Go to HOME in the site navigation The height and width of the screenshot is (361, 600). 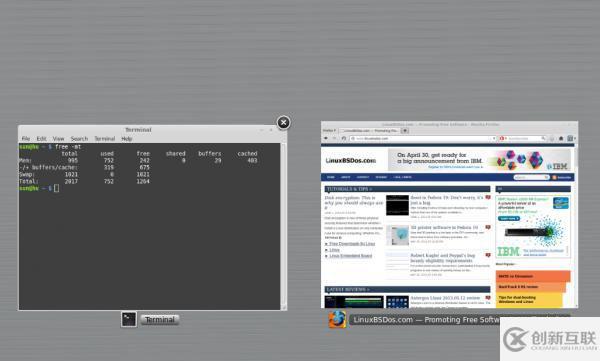331,177
